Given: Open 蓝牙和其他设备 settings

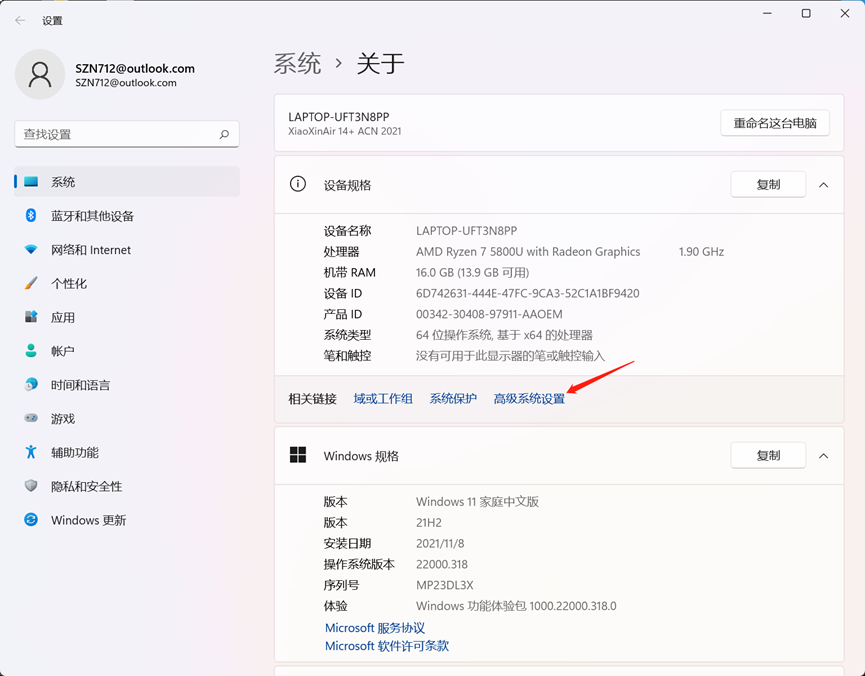Looking at the screenshot, I should [127, 216].
